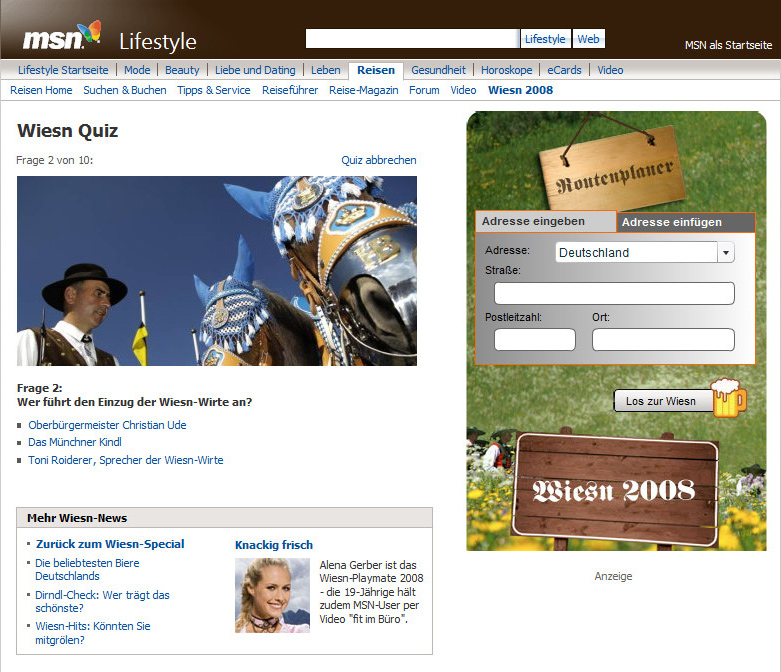Open Knackig frisch headline
The image size is (781, 672).
[x=274, y=545]
